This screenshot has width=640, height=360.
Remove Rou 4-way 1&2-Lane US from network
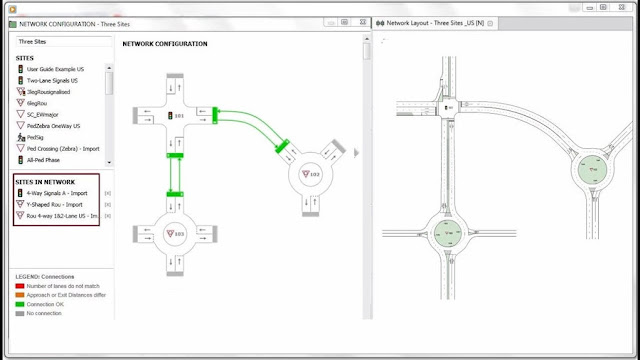pos(108,216)
